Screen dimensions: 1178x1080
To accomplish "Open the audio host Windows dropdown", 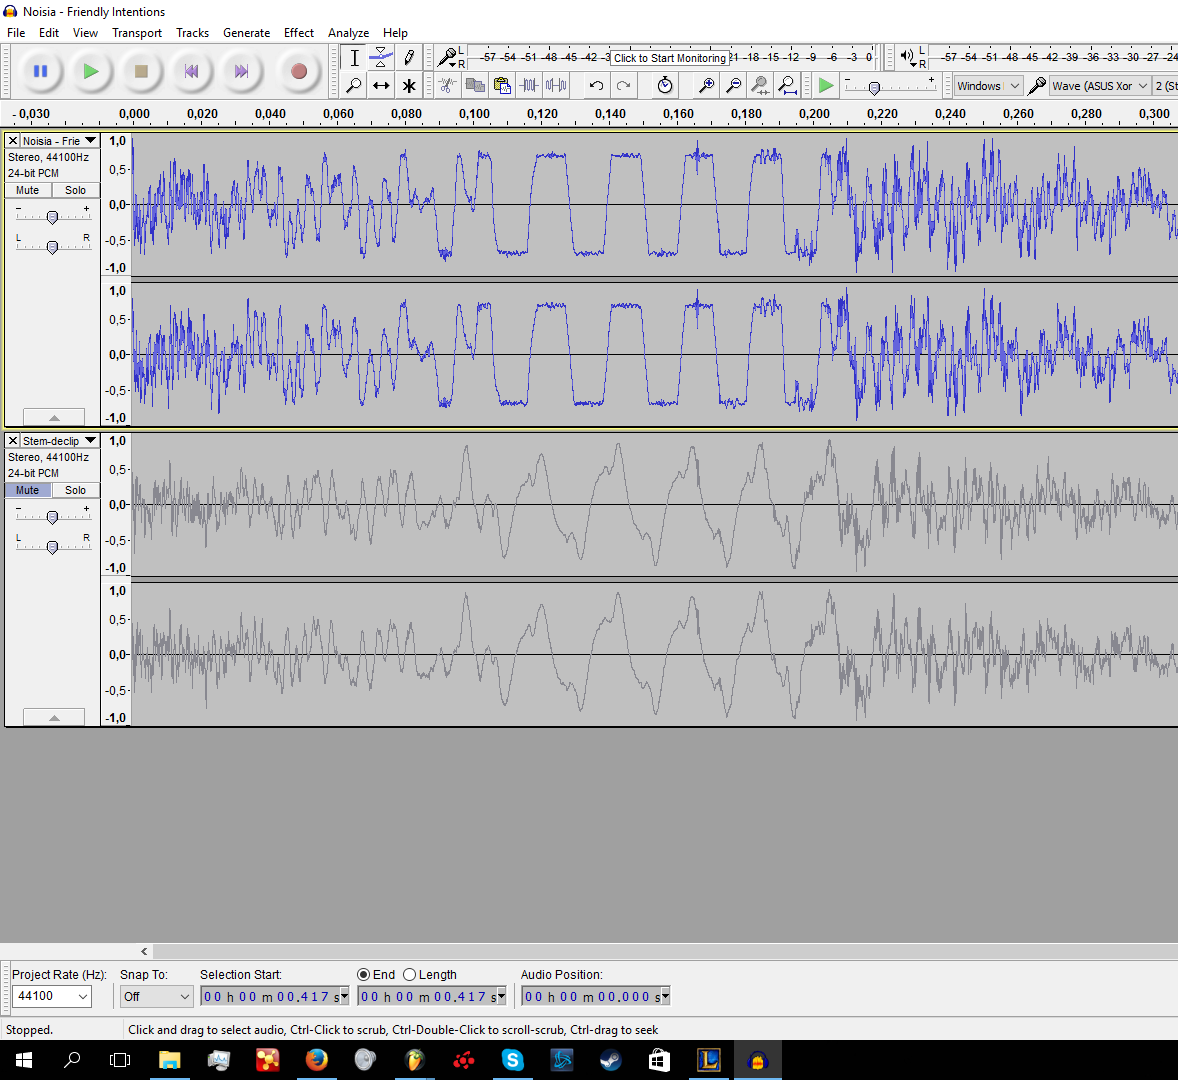I will [x=988, y=86].
